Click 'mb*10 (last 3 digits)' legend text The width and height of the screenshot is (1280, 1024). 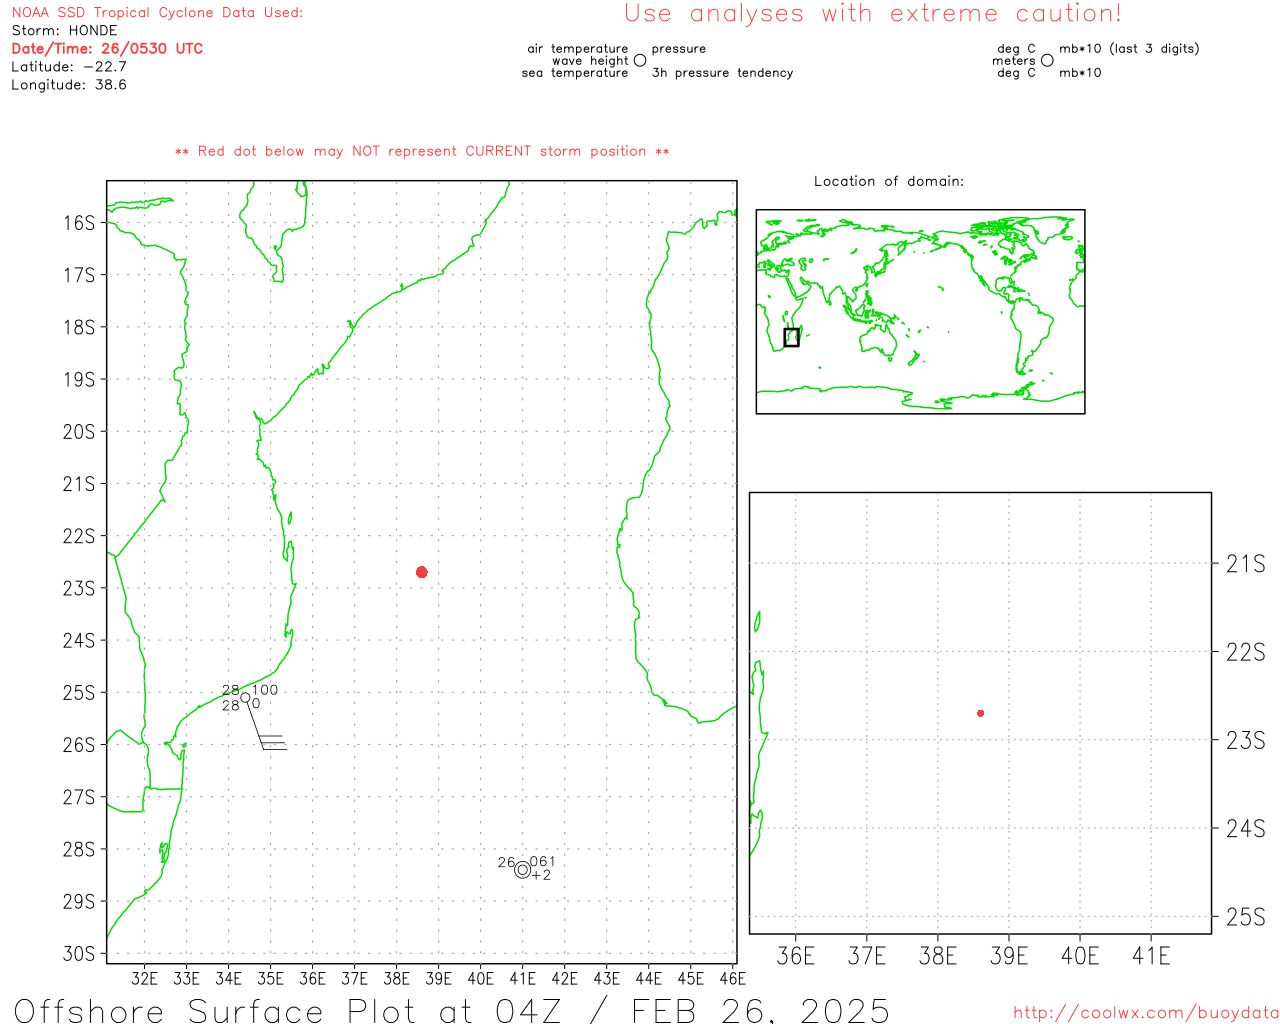(1129, 48)
